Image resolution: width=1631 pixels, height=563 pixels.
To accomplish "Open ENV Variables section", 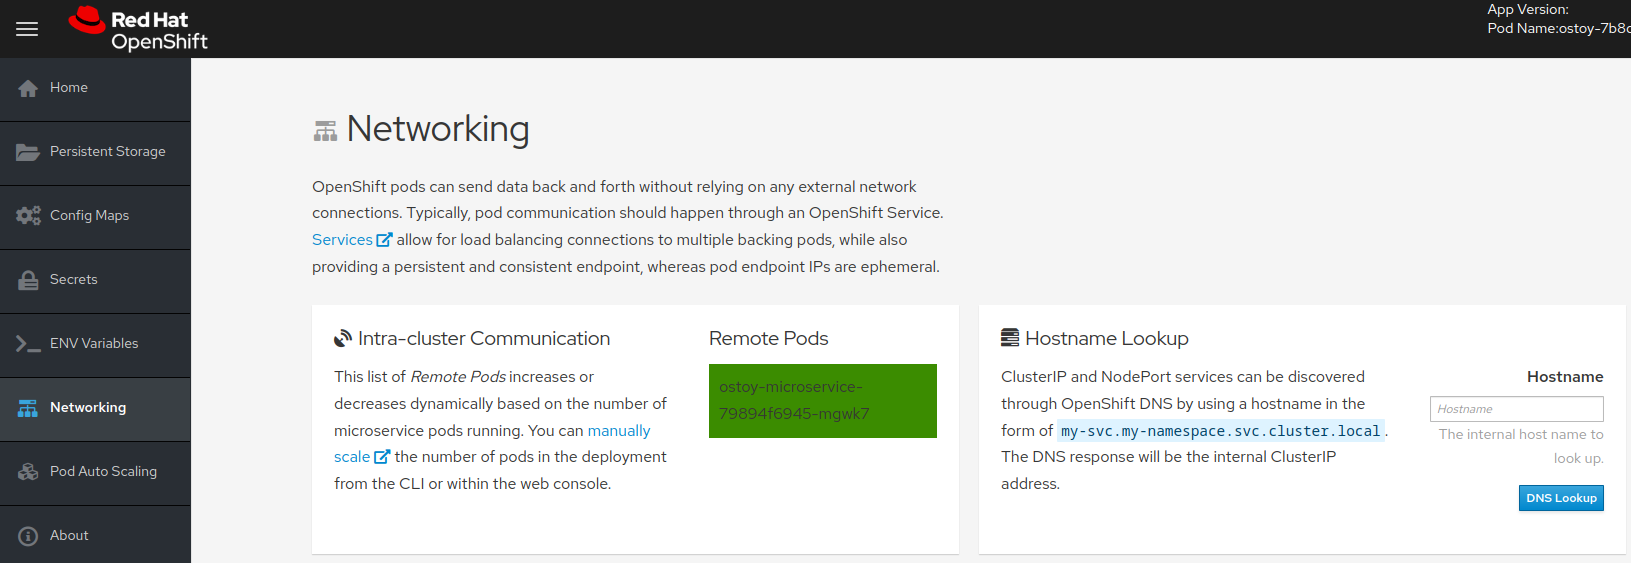I will pos(95,345).
